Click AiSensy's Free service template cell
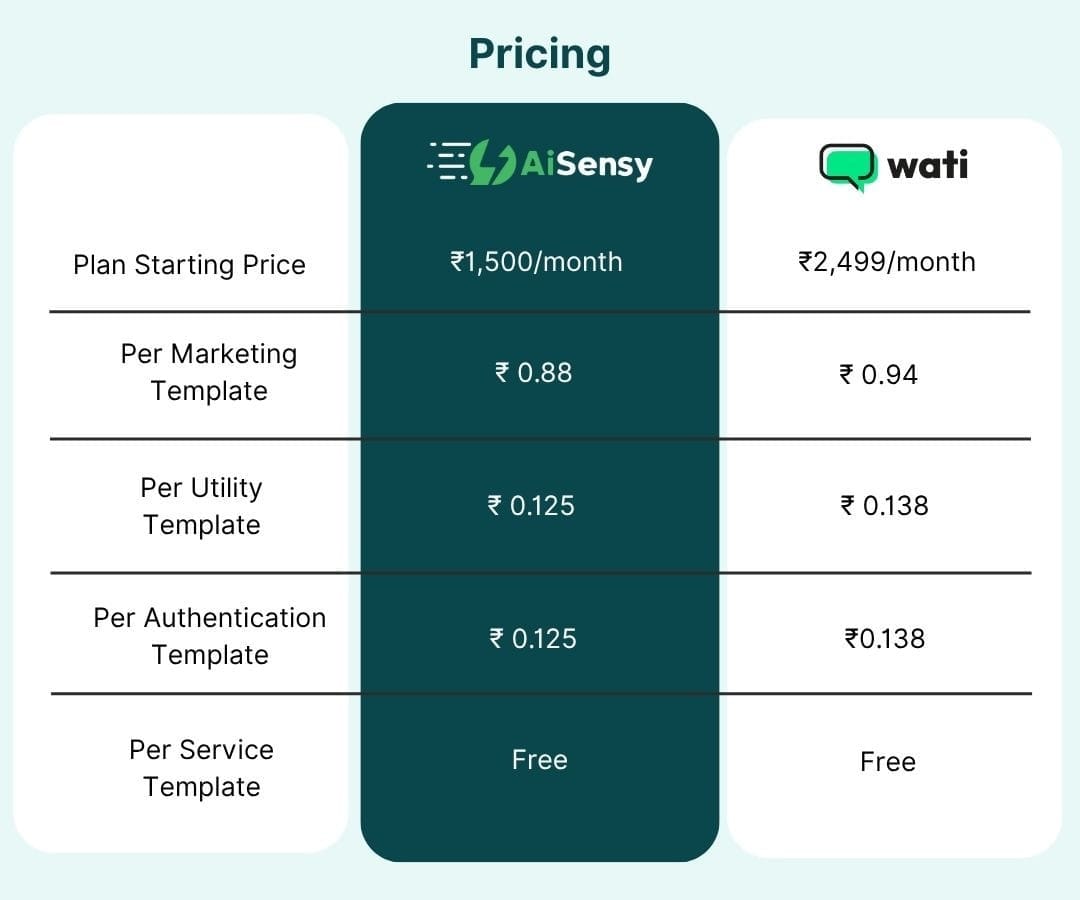This screenshot has width=1080, height=900. 540,760
